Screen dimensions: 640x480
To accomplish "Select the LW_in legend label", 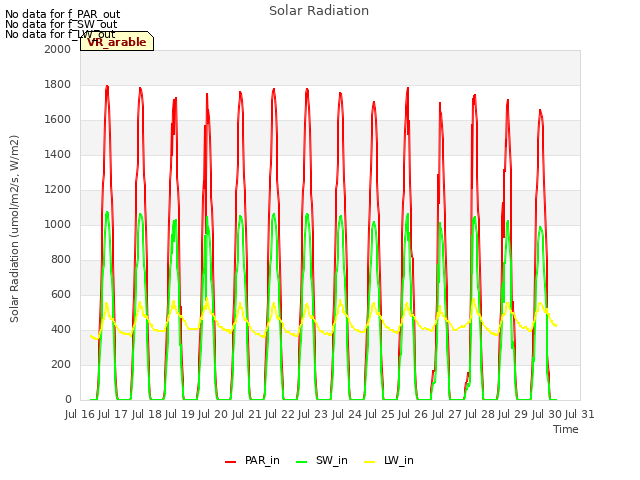I will (398, 460).
